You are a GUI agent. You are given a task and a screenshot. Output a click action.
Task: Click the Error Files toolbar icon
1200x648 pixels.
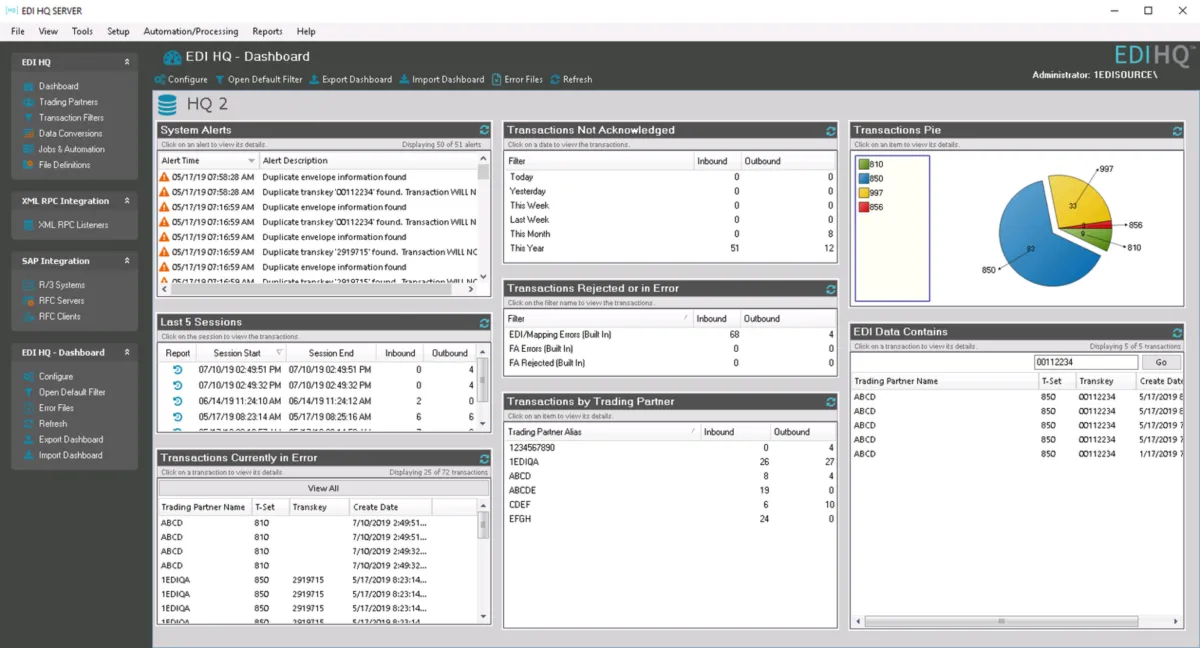pos(497,80)
